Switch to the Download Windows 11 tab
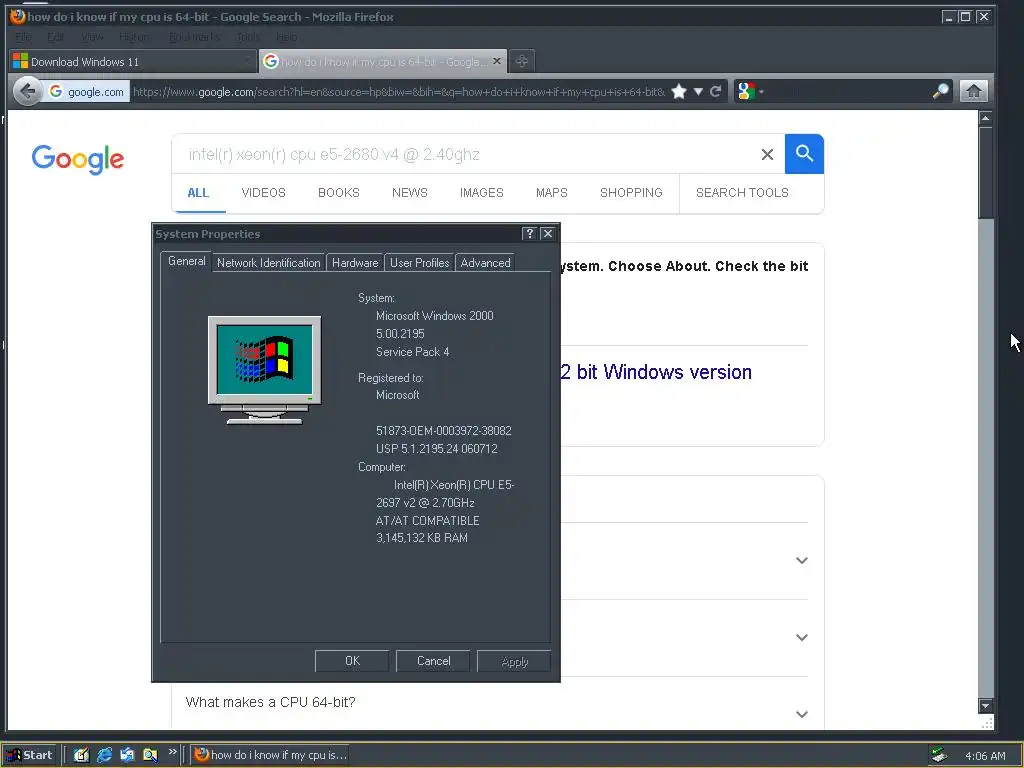 (x=133, y=61)
